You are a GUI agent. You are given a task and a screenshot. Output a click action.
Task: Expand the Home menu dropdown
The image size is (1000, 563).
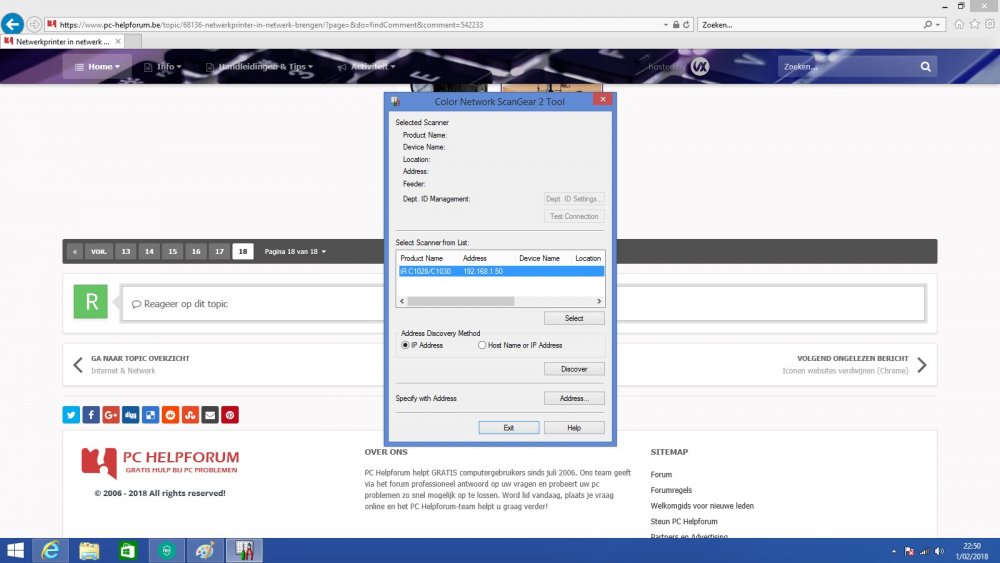click(x=97, y=66)
